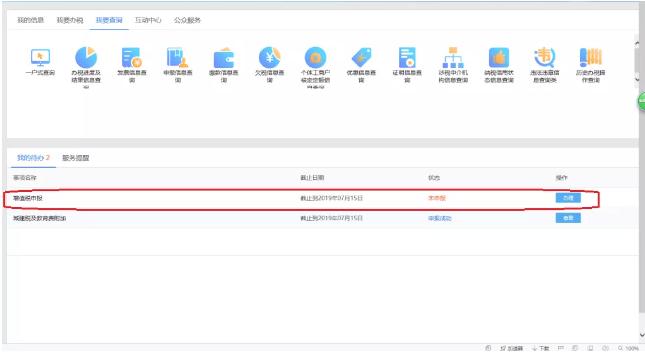Viewport: 645px width, 360px height.
Task: Open the thumbs-up 纳税信用状态 query icon
Action: click(499, 57)
